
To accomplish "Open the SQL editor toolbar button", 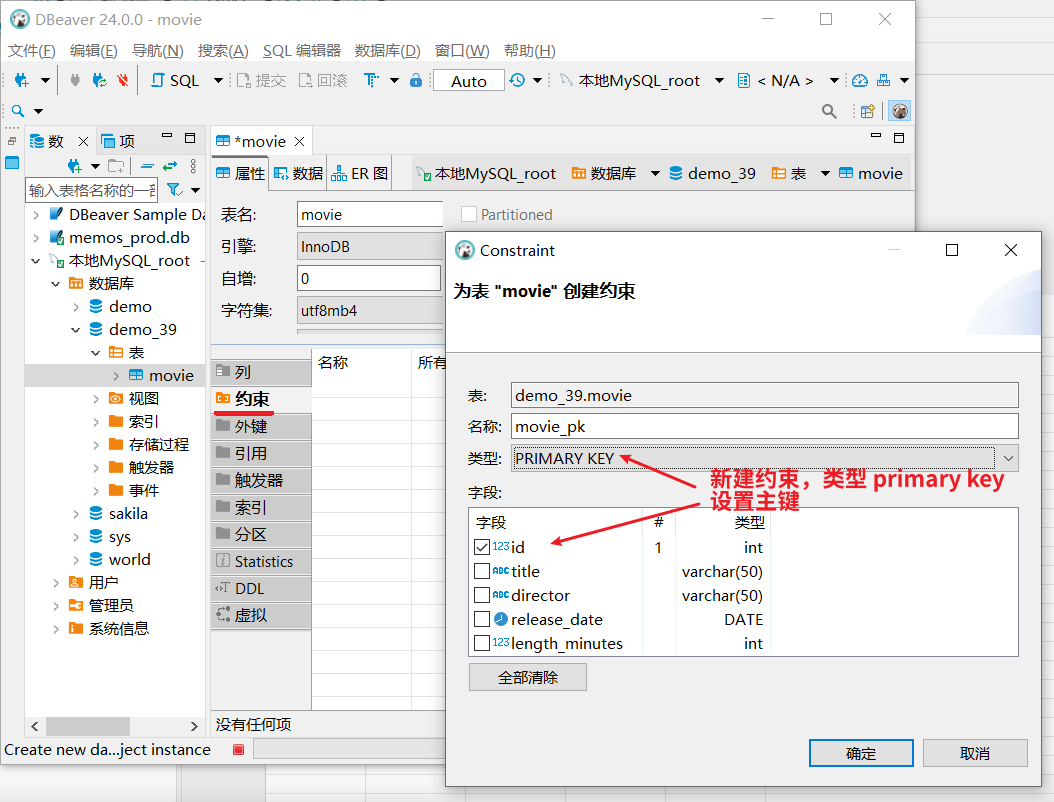I will click(x=175, y=81).
